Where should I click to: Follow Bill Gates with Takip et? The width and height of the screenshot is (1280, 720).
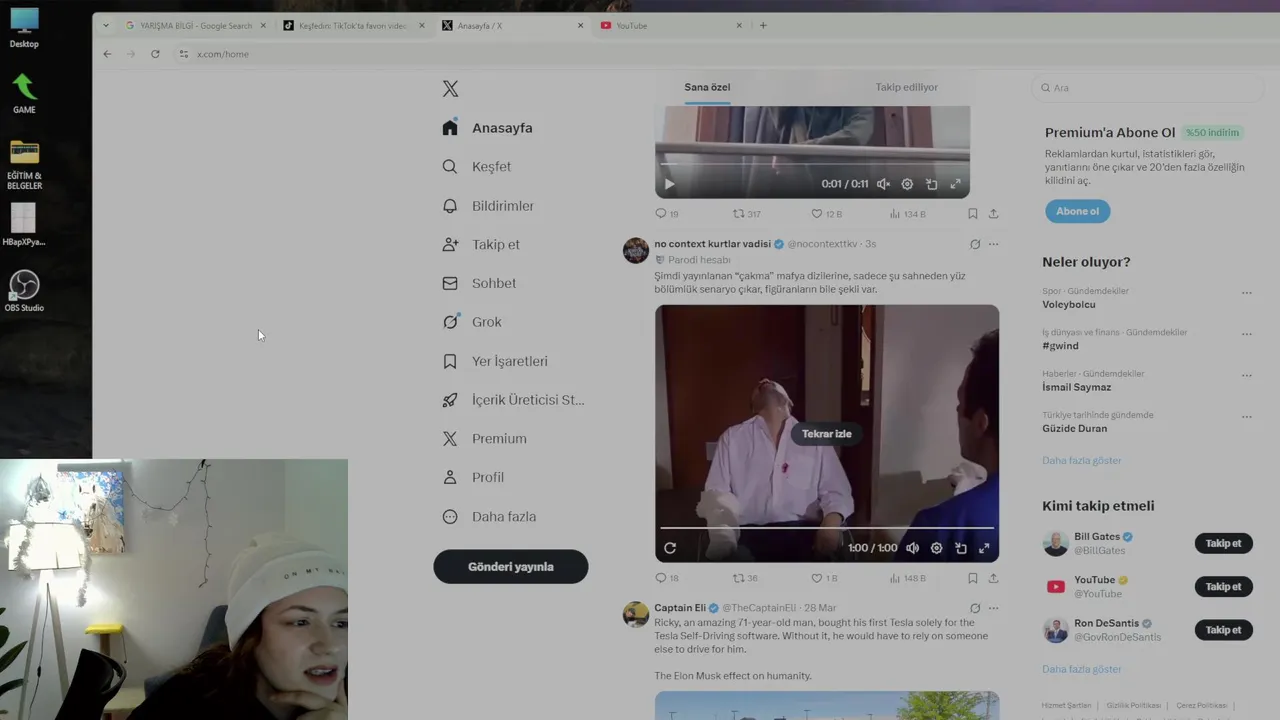pyautogui.click(x=1223, y=544)
